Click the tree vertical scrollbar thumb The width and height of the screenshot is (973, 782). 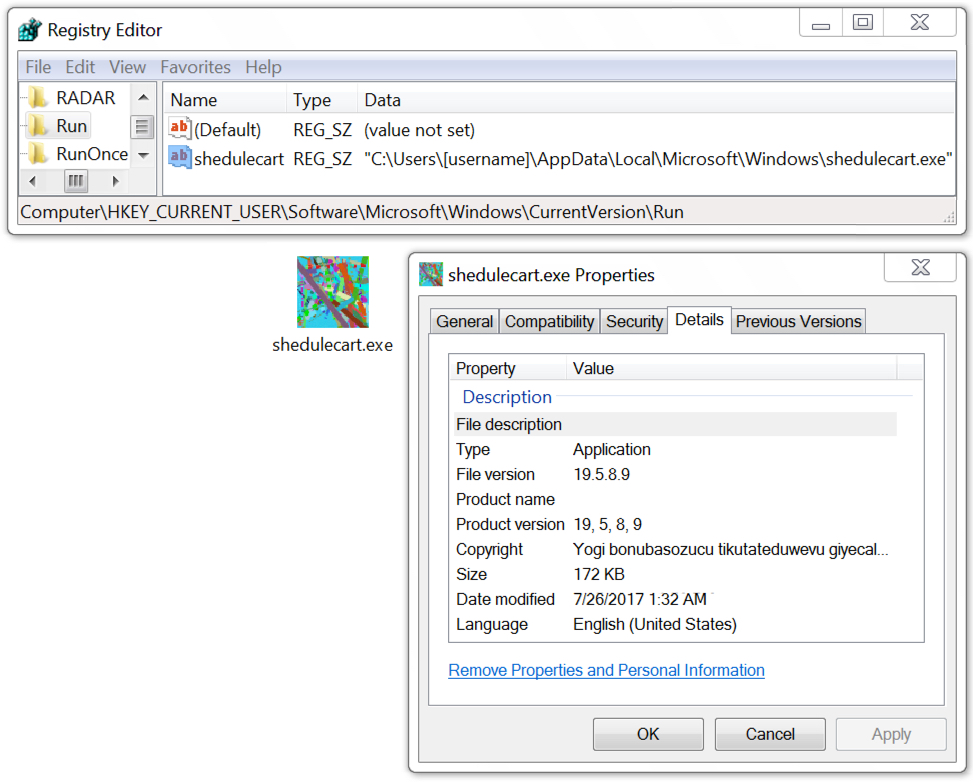point(142,127)
